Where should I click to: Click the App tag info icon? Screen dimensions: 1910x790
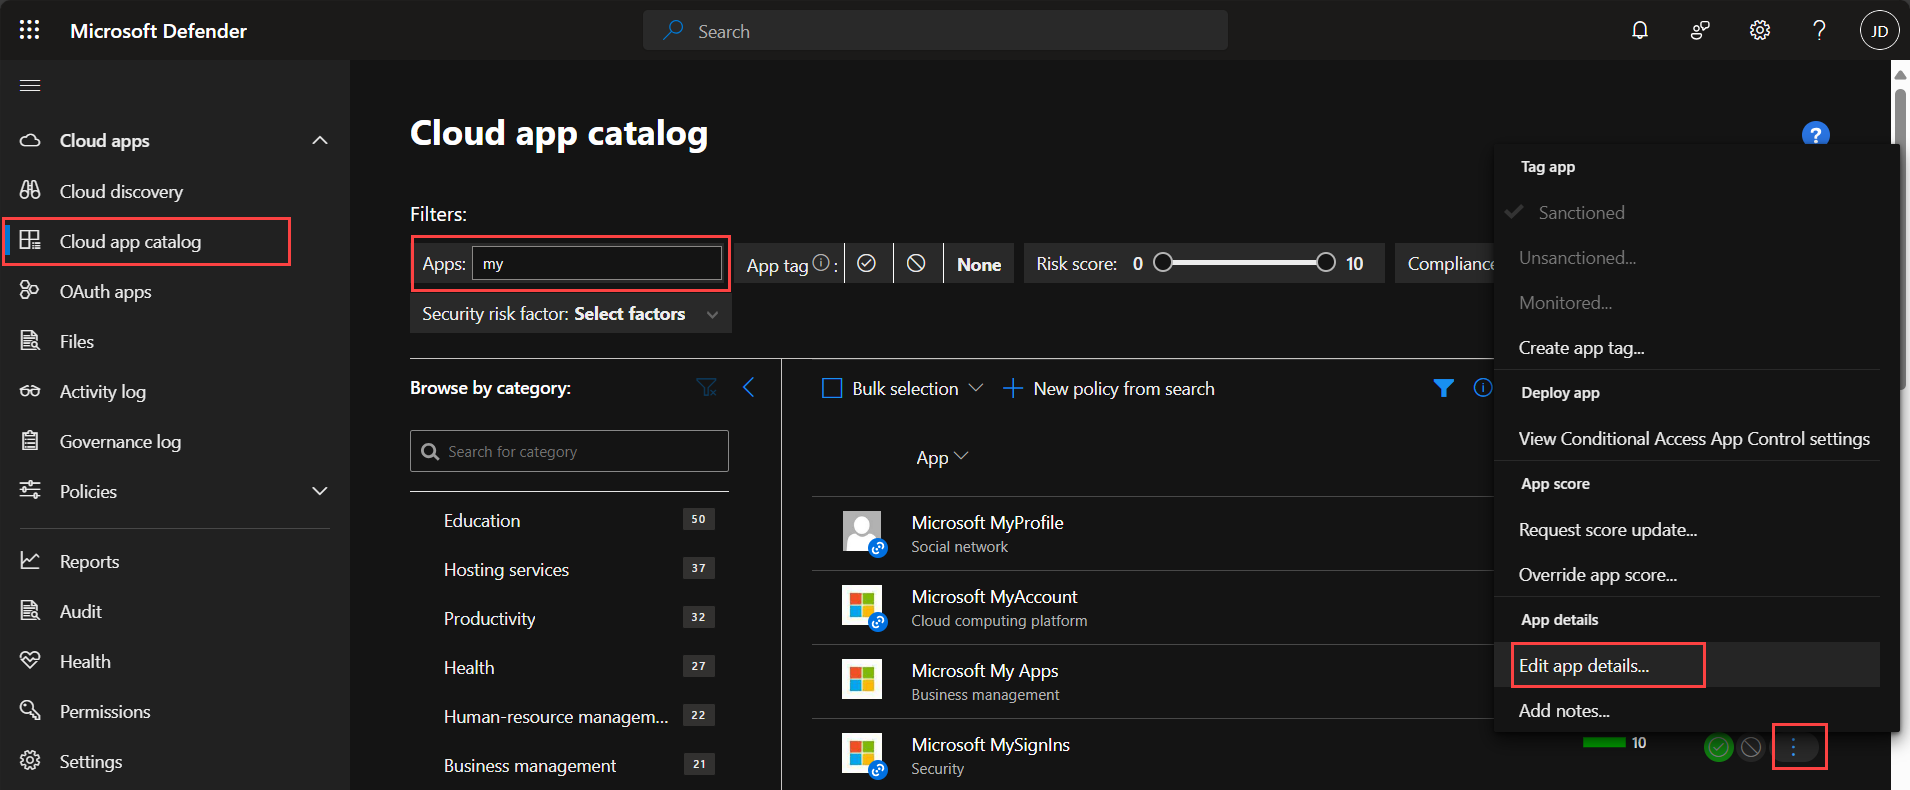click(821, 263)
